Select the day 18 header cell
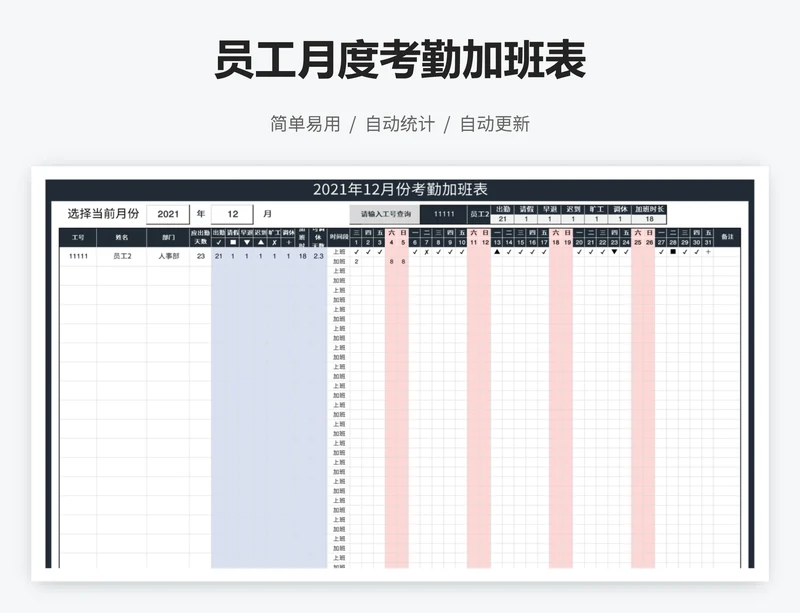 (556, 242)
